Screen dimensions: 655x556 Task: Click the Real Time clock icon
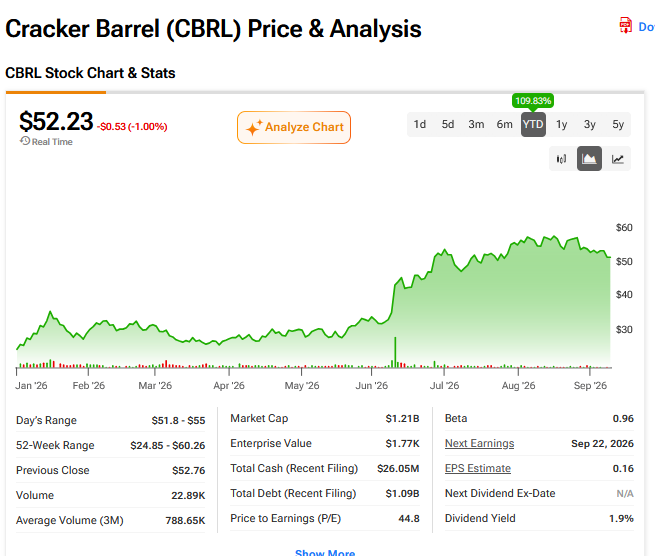pyautogui.click(x=25, y=141)
